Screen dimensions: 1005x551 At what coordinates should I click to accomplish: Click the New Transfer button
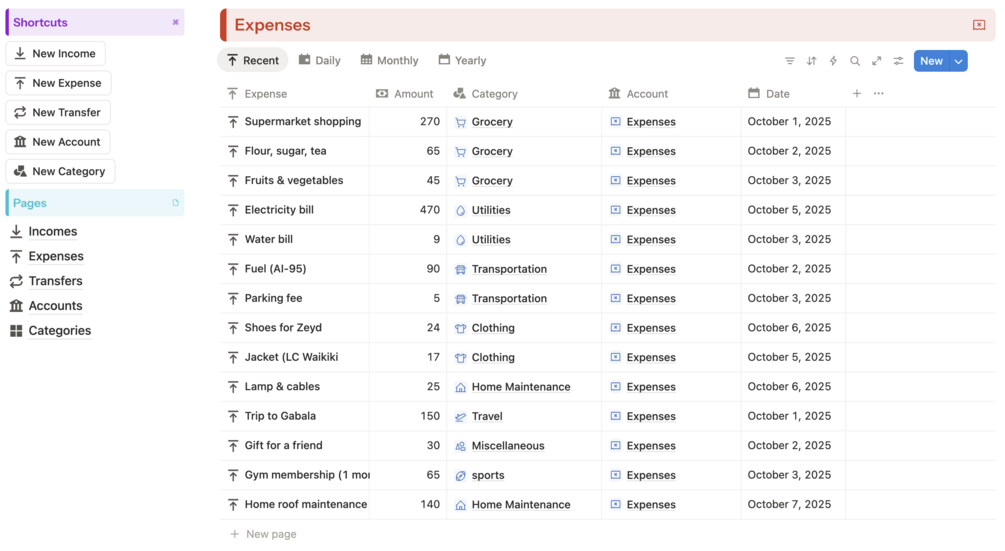pyautogui.click(x=58, y=113)
